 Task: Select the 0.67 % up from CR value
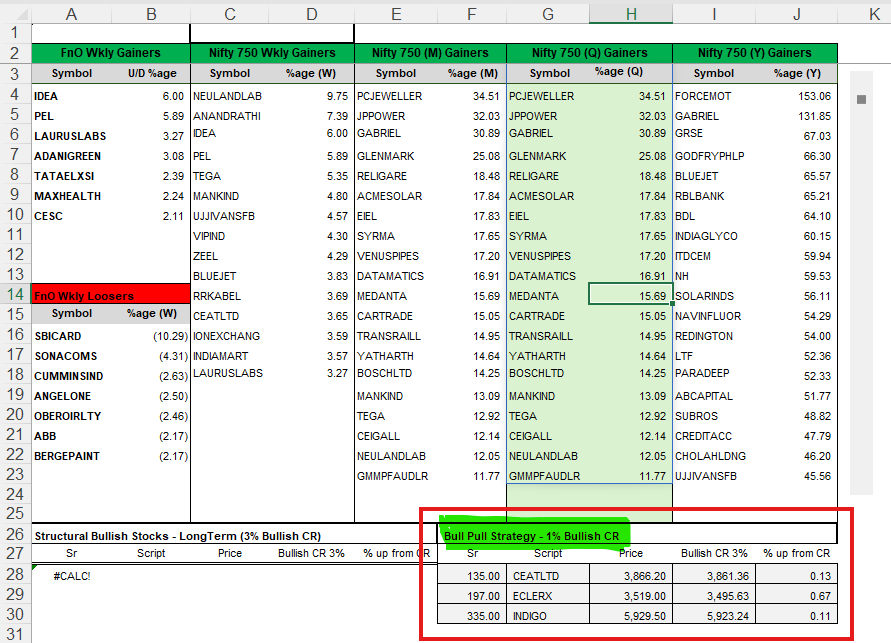click(797, 596)
